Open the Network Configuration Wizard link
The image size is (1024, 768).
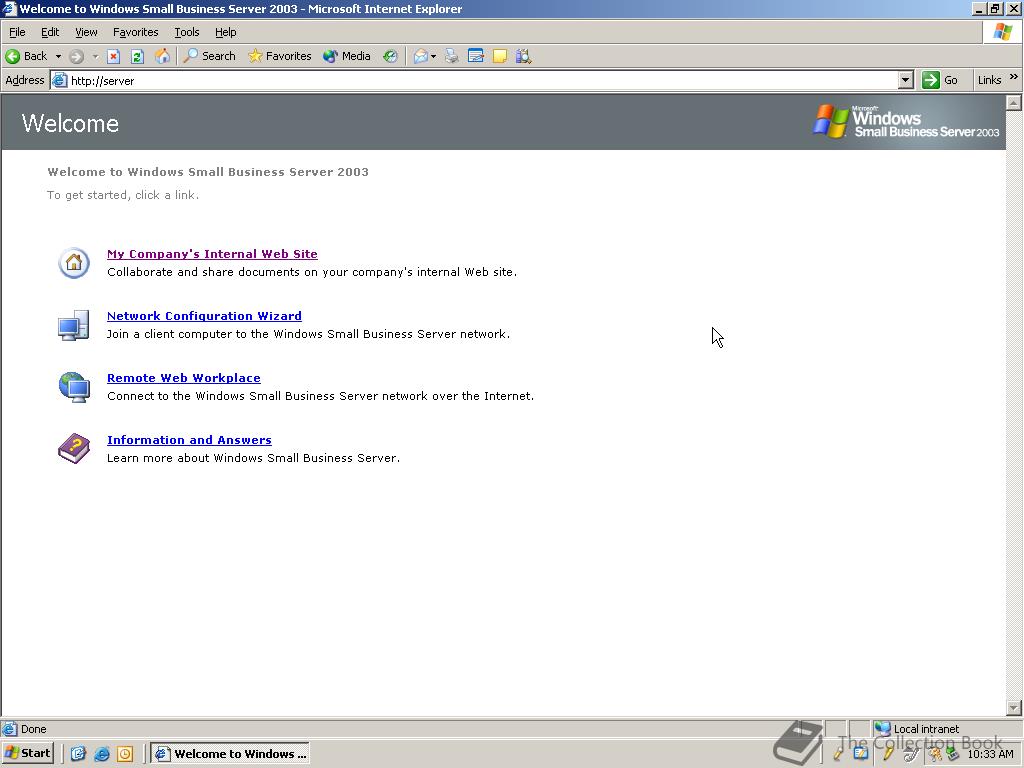click(x=204, y=316)
